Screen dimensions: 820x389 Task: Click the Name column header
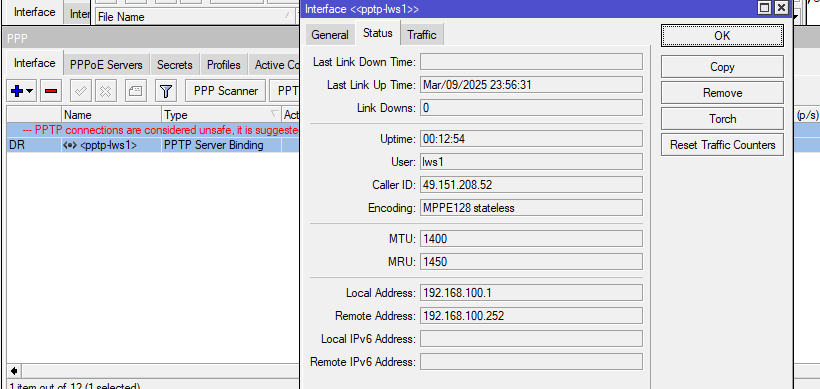pyautogui.click(x=112, y=115)
